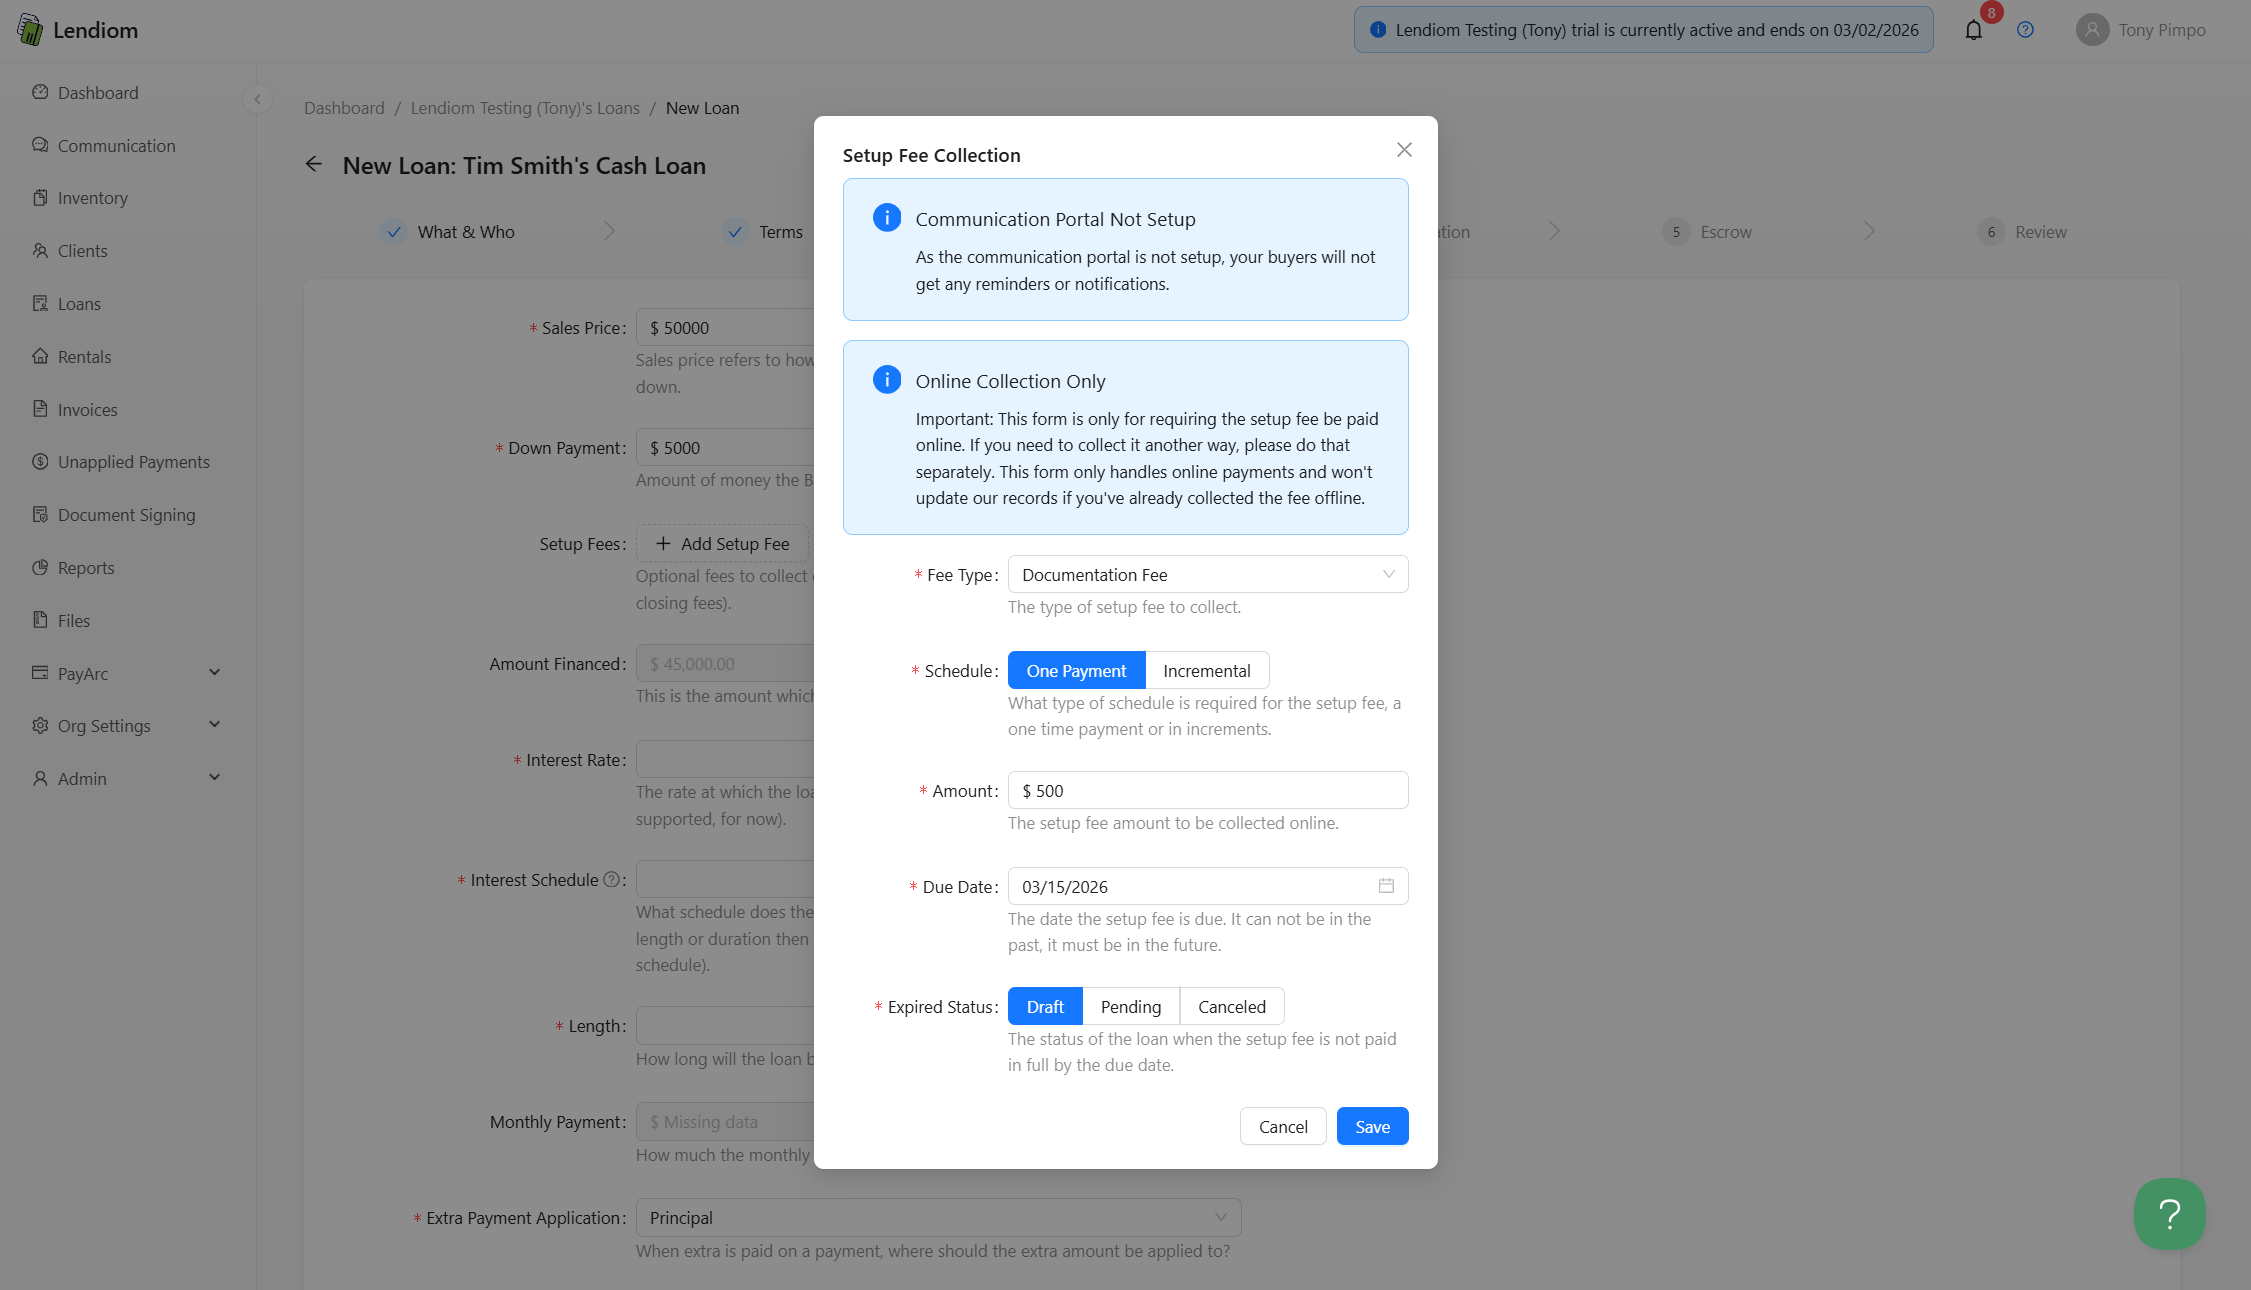Open the Fee Type dropdown
2251x1290 pixels.
[x=1208, y=574]
